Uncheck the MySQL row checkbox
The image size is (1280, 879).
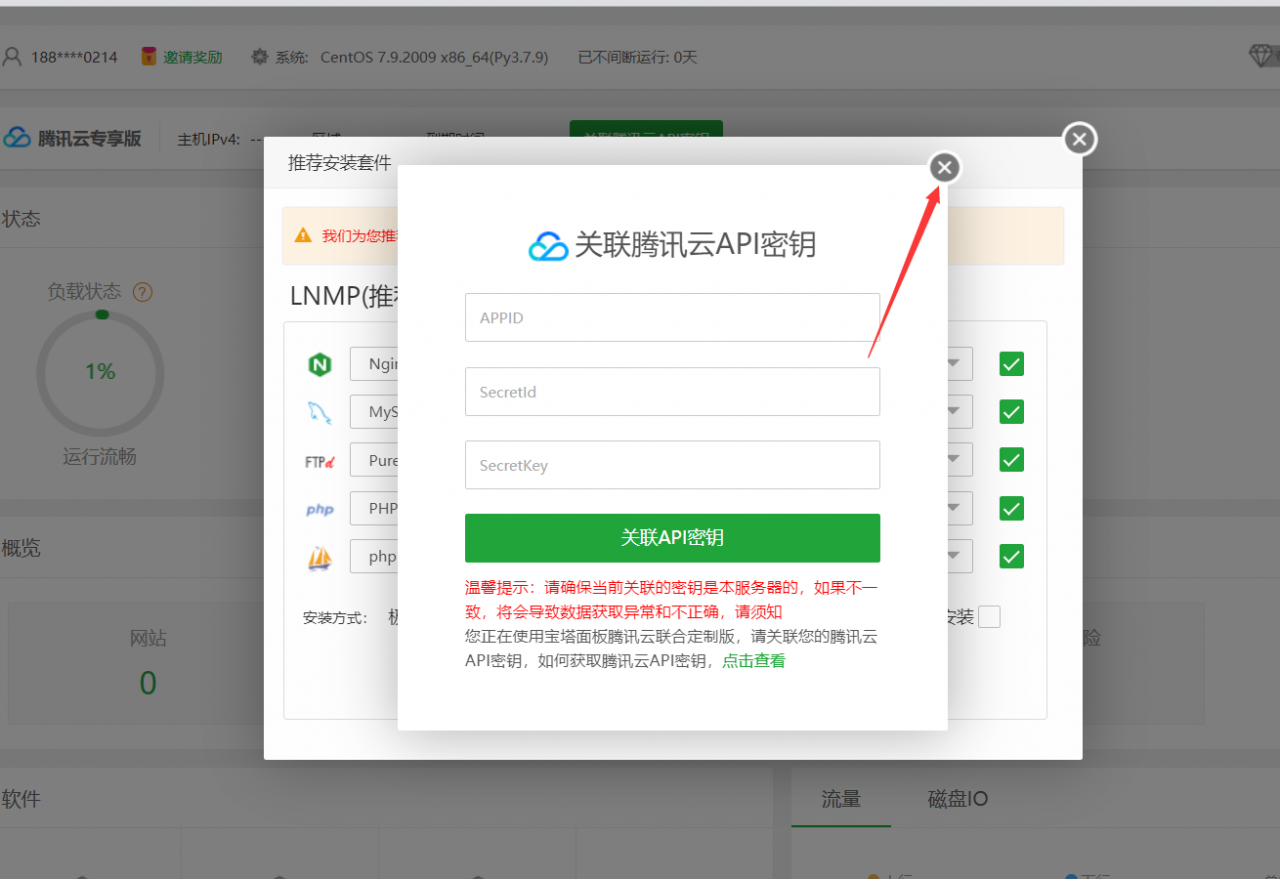pyautogui.click(x=1012, y=412)
